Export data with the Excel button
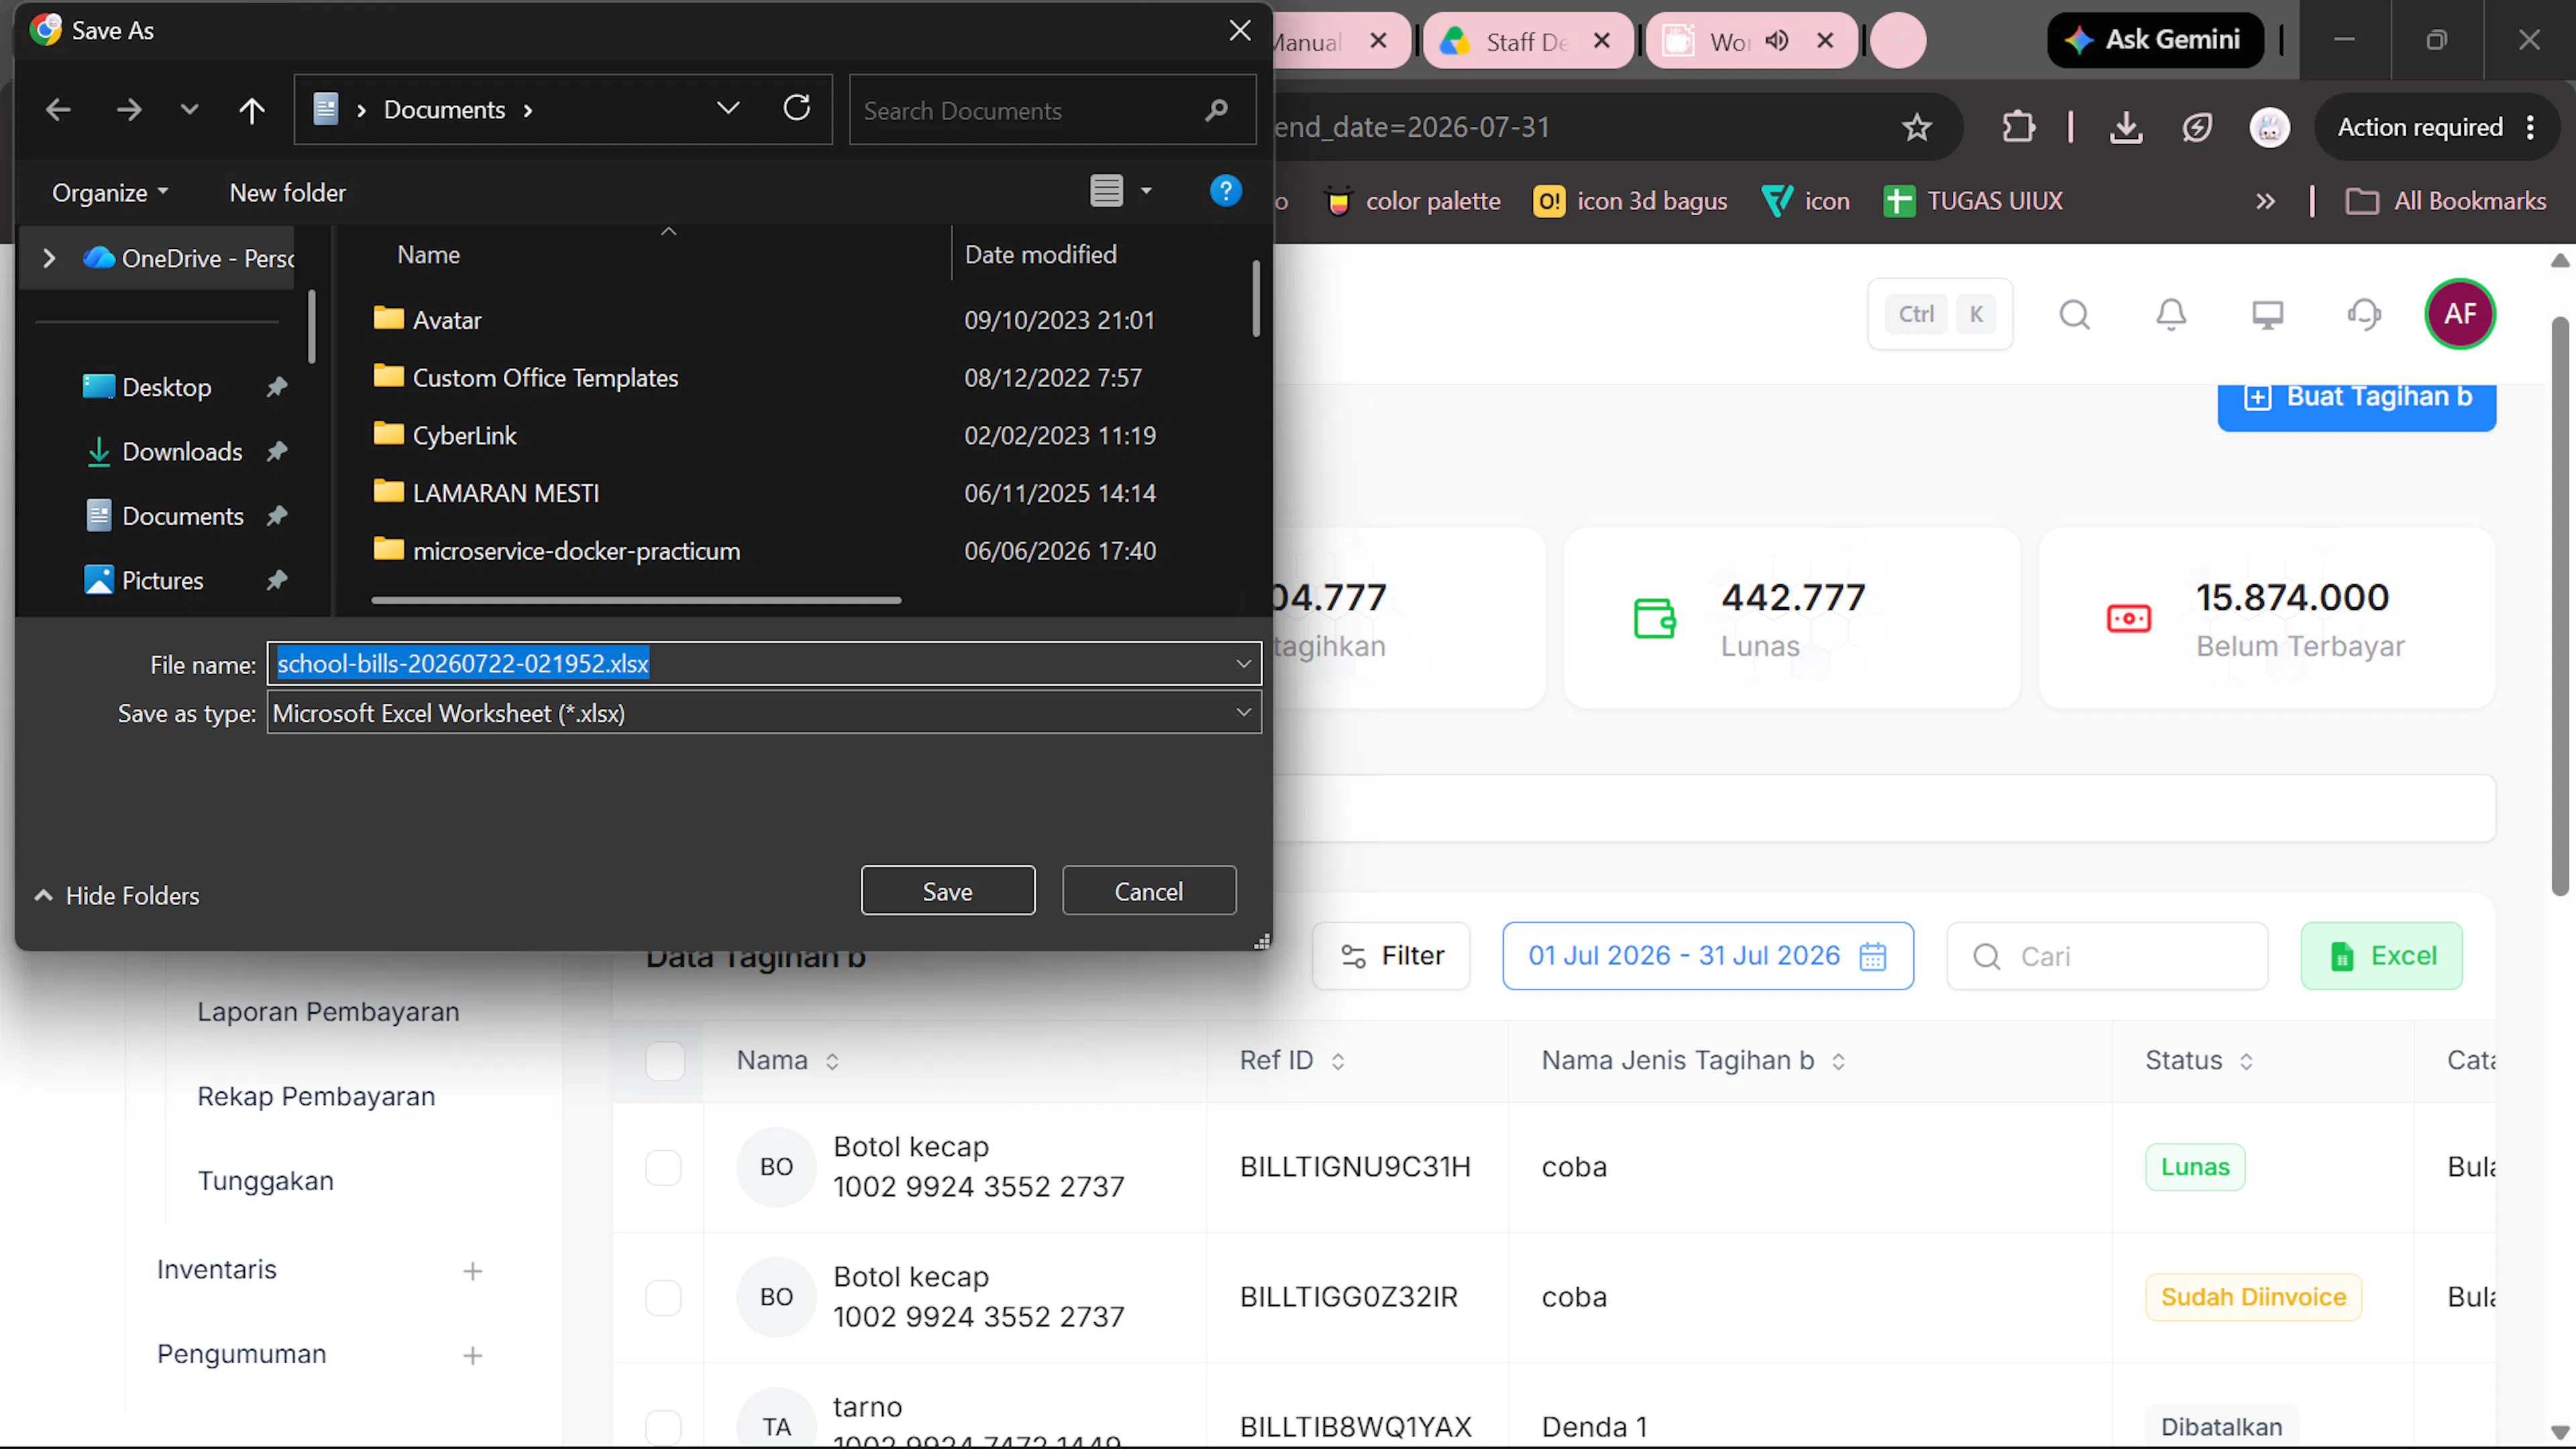The height and width of the screenshot is (1449, 2576). point(2382,956)
